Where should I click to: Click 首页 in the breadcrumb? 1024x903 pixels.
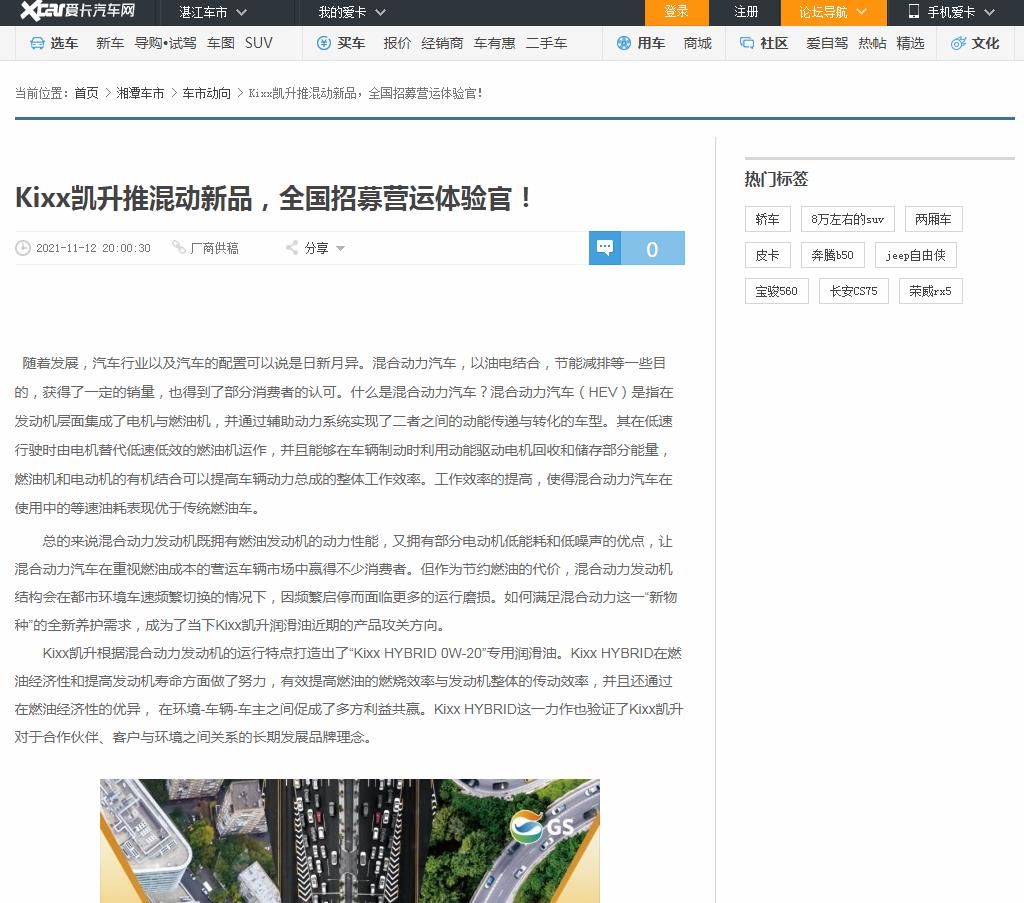[86, 93]
